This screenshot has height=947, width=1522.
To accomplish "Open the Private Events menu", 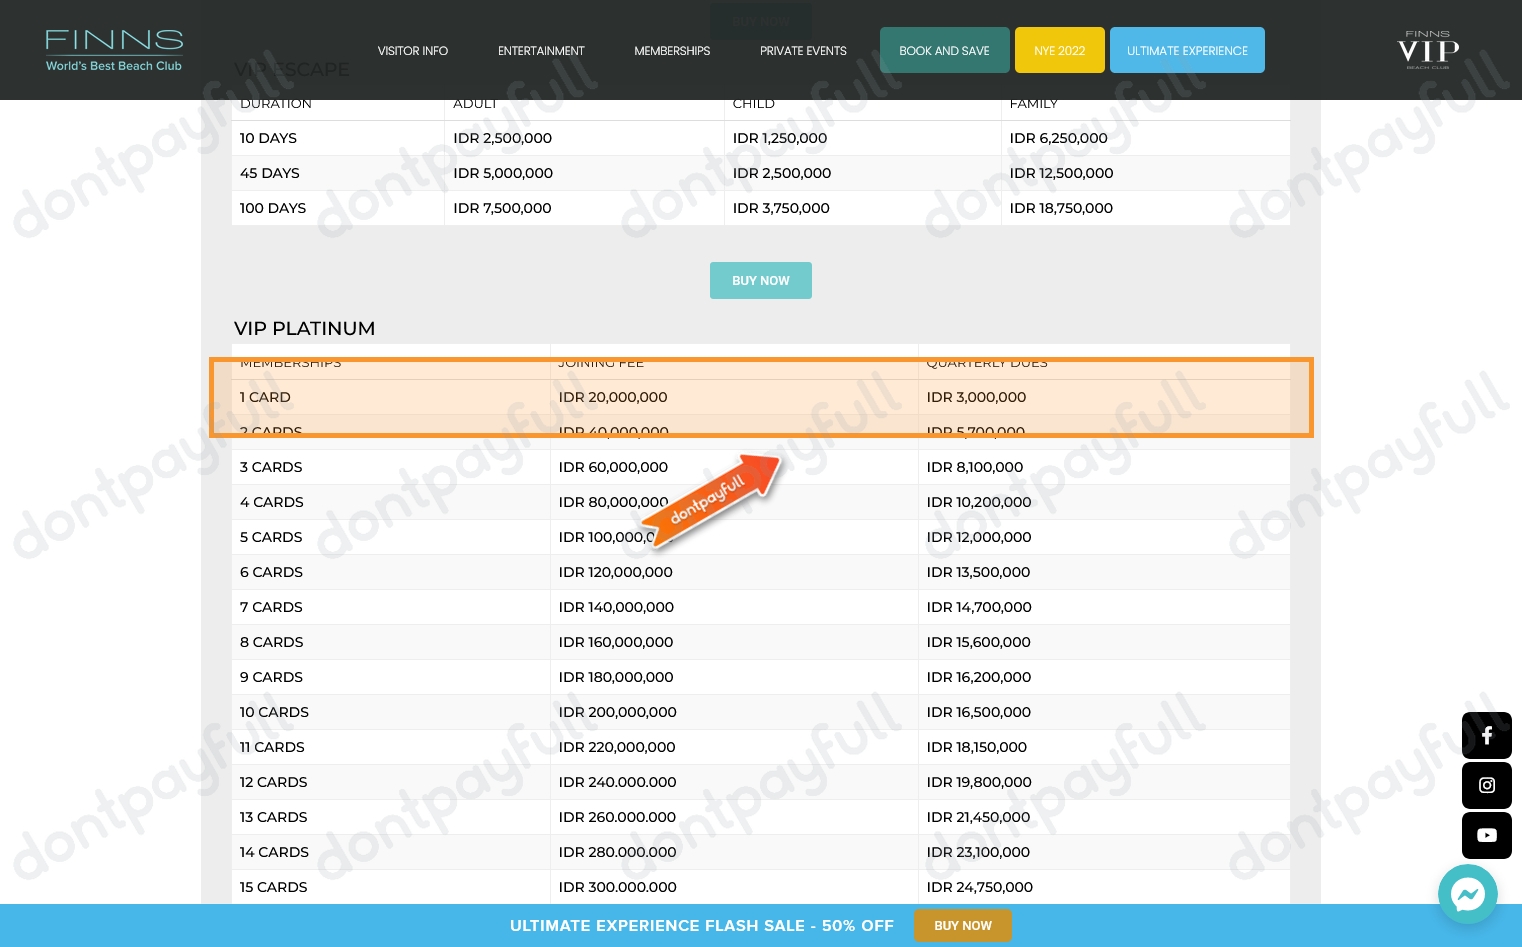I will pos(803,51).
